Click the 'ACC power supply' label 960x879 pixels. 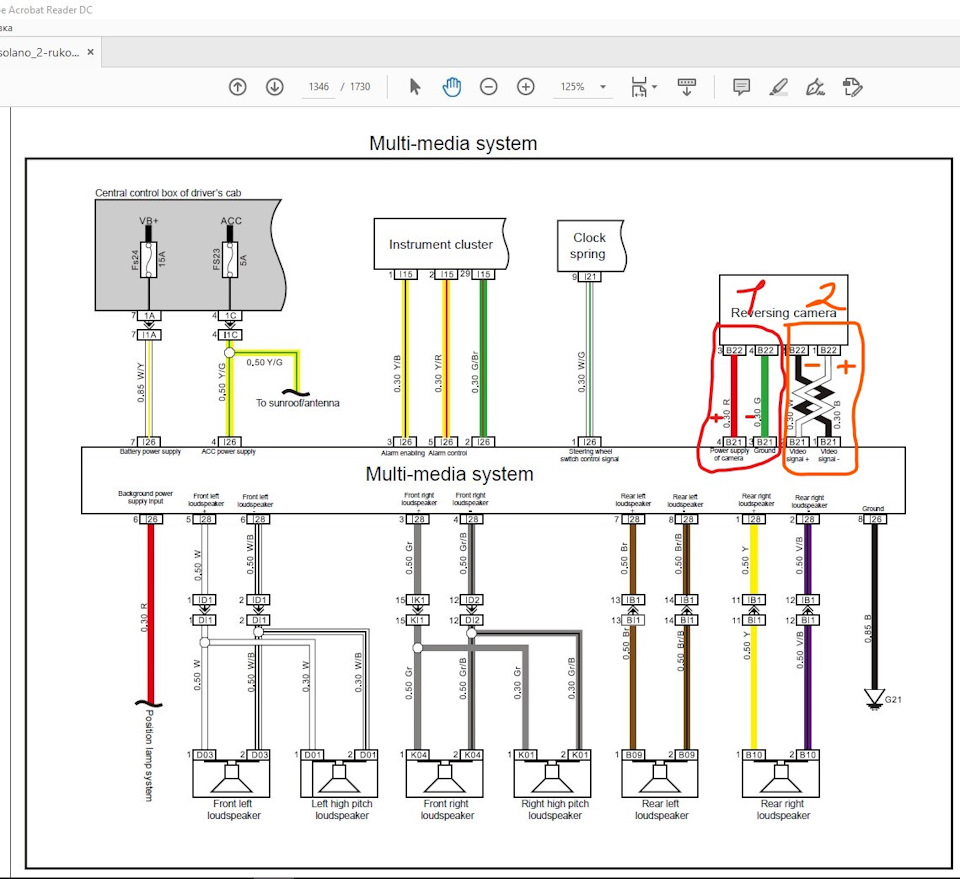pyautogui.click(x=228, y=452)
